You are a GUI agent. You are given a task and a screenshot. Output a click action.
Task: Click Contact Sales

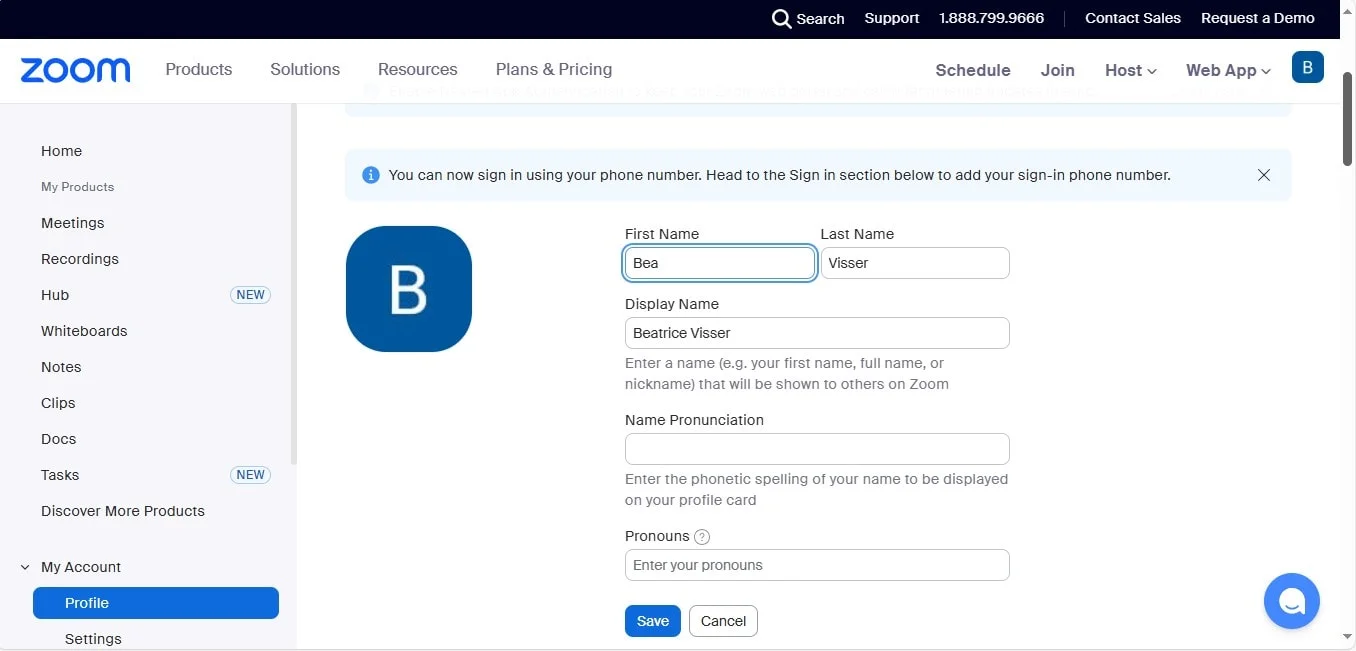tap(1133, 18)
